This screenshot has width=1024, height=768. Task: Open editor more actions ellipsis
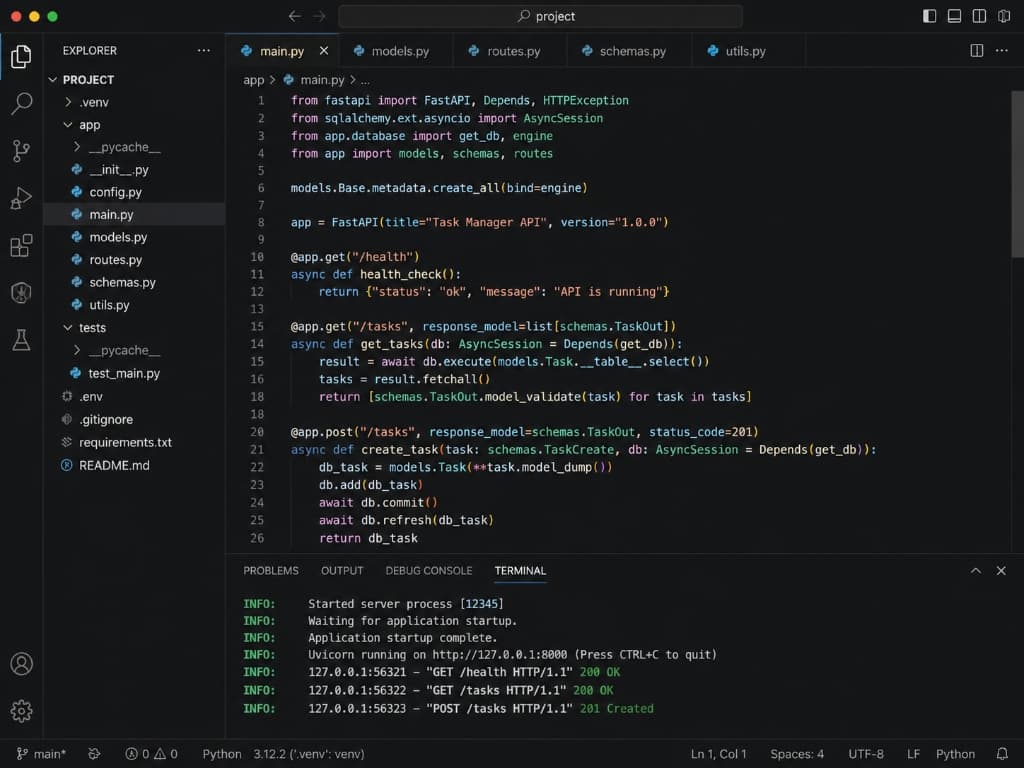[x=1001, y=50]
